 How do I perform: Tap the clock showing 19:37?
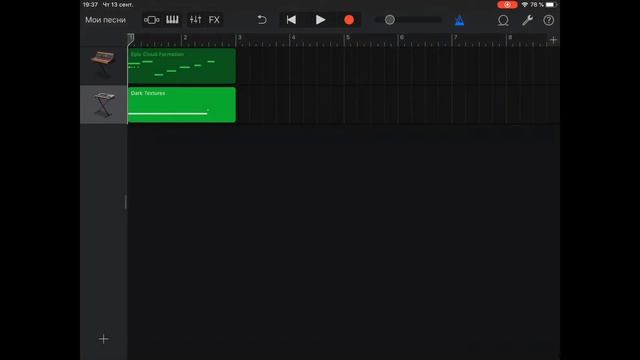click(x=90, y=4)
